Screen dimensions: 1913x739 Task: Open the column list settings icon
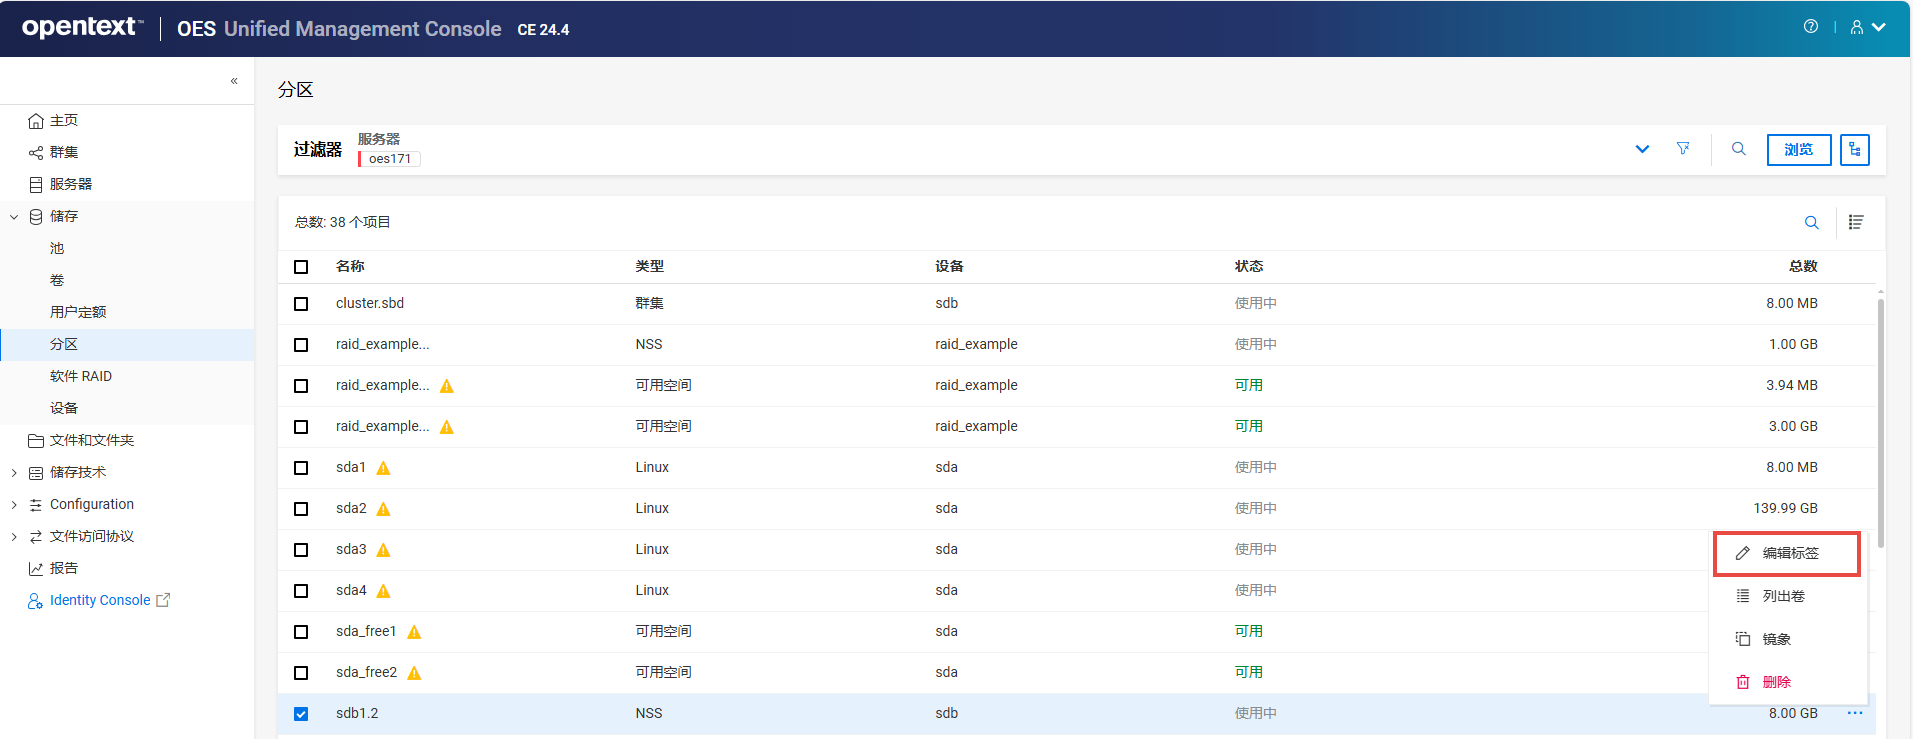(1856, 222)
